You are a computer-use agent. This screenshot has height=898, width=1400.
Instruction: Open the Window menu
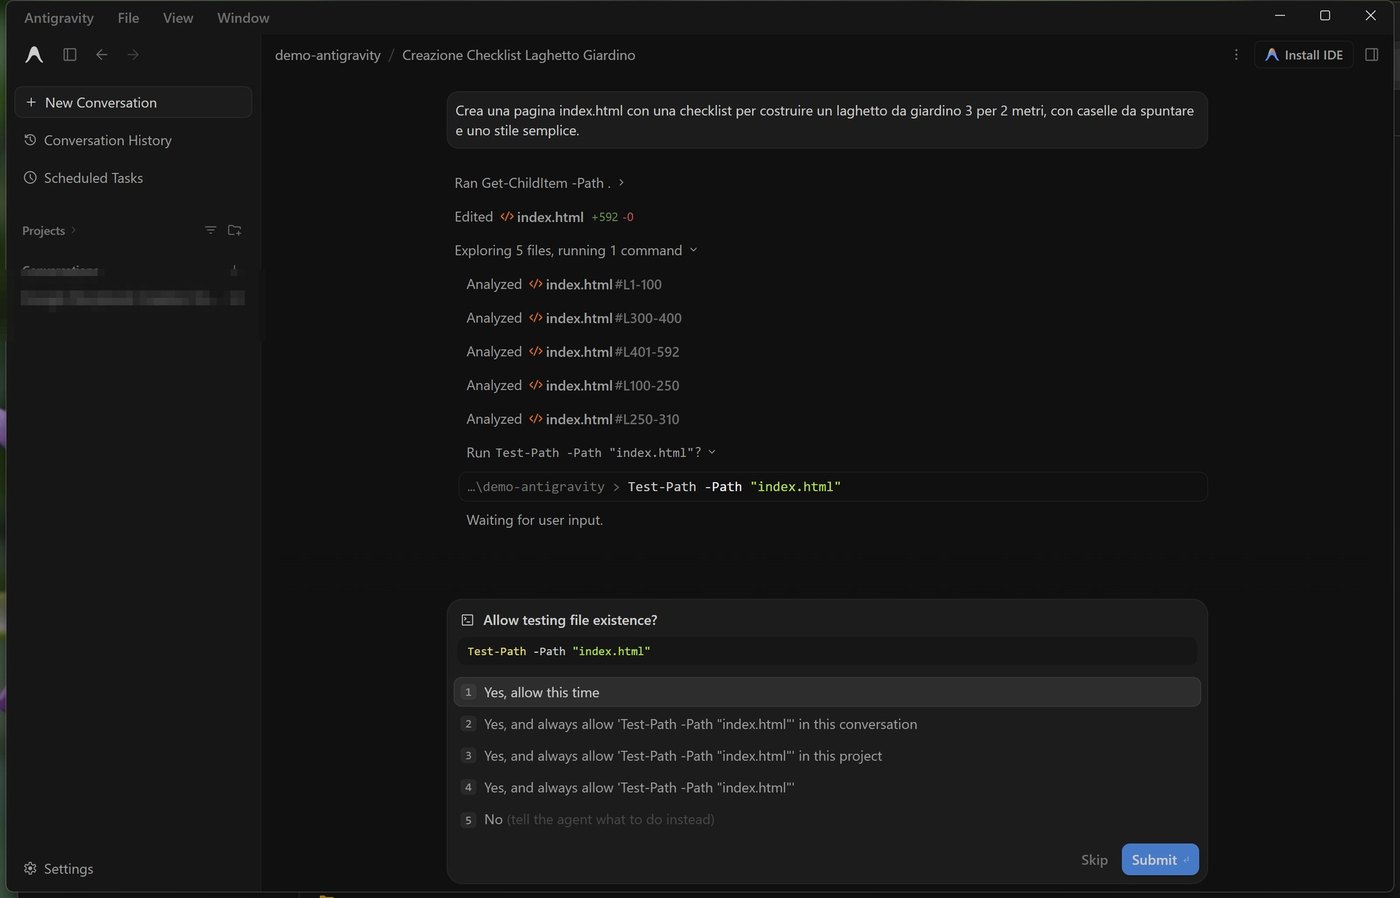click(x=243, y=18)
